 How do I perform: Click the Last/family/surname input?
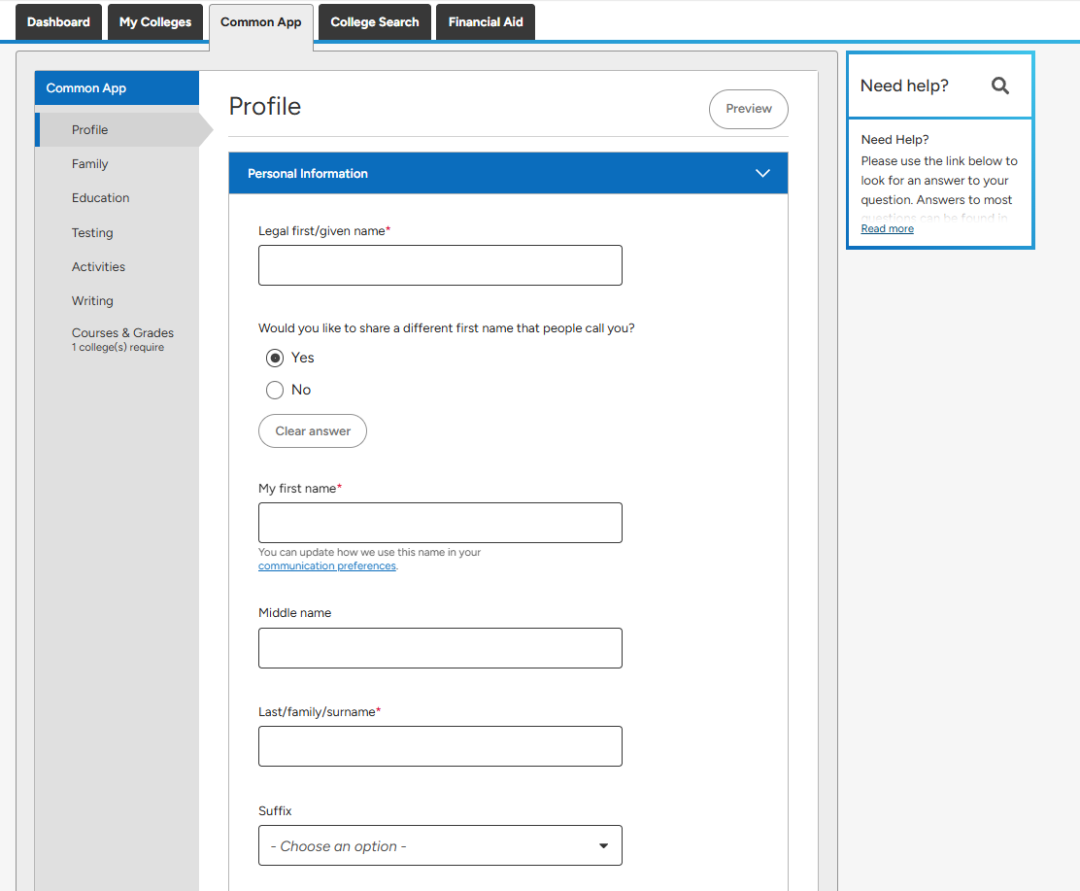440,746
